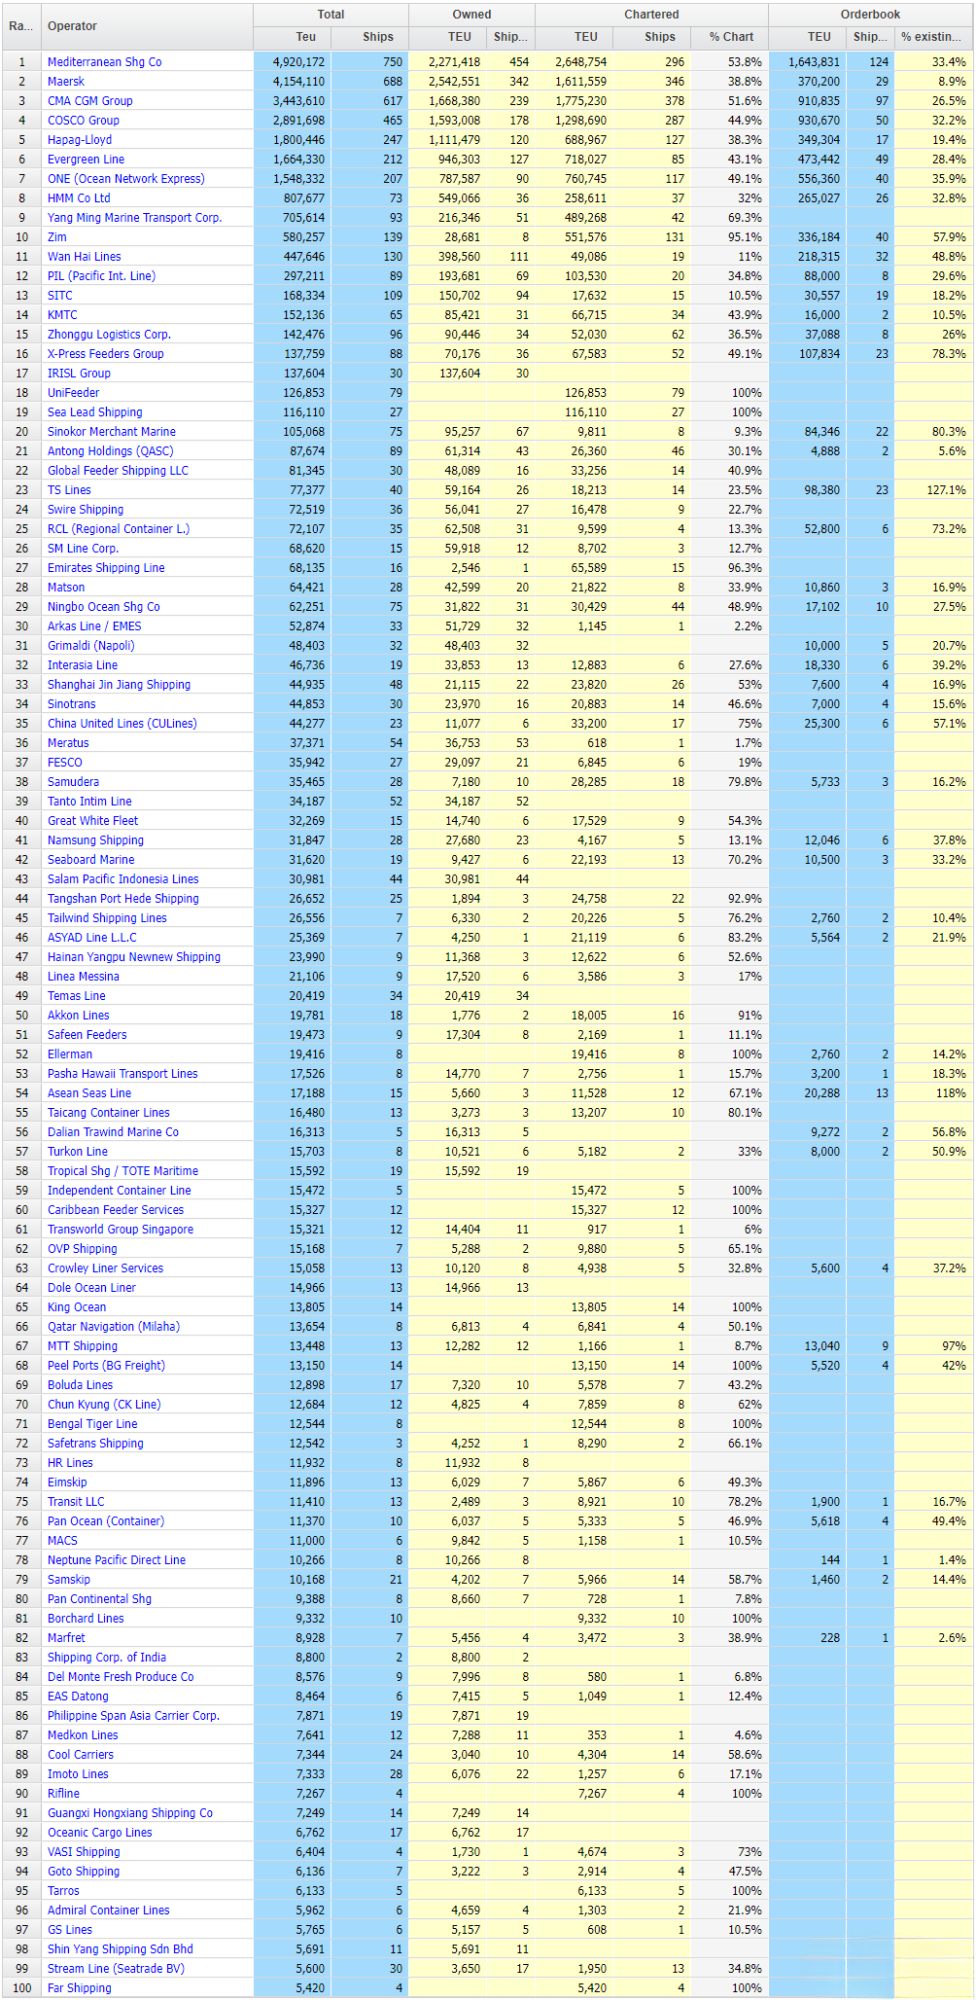The image size is (976, 2000).
Task: Open Hainan Yangpu Newnew Shipping link
Action: 134,957
